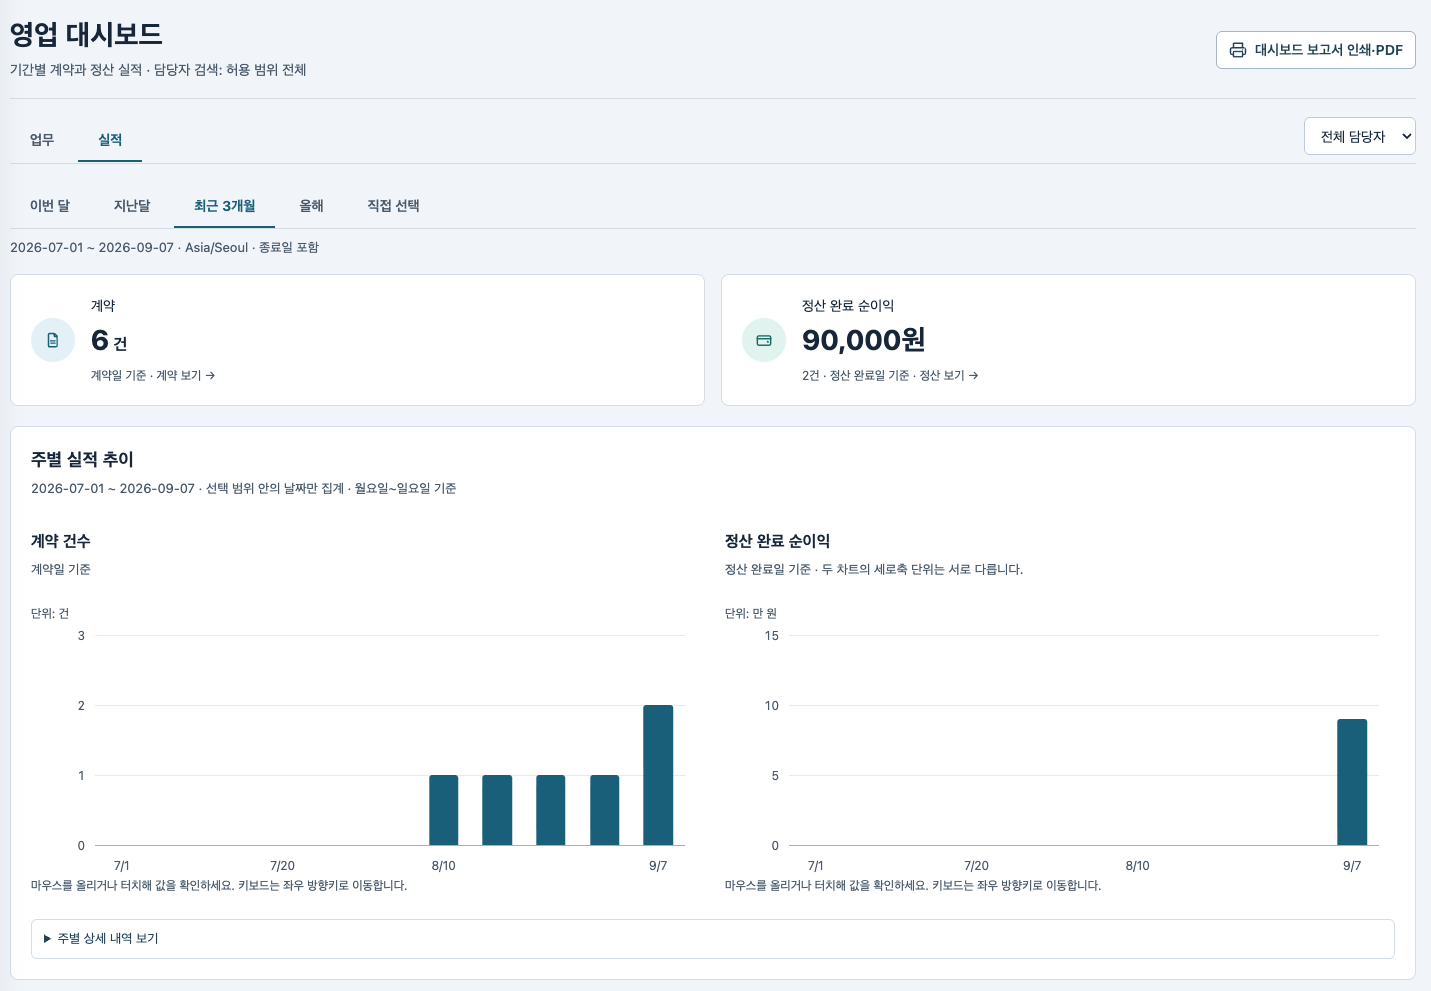The image size is (1431, 991).
Task: Click the 단위: 만 원 label
Action: (x=751, y=614)
